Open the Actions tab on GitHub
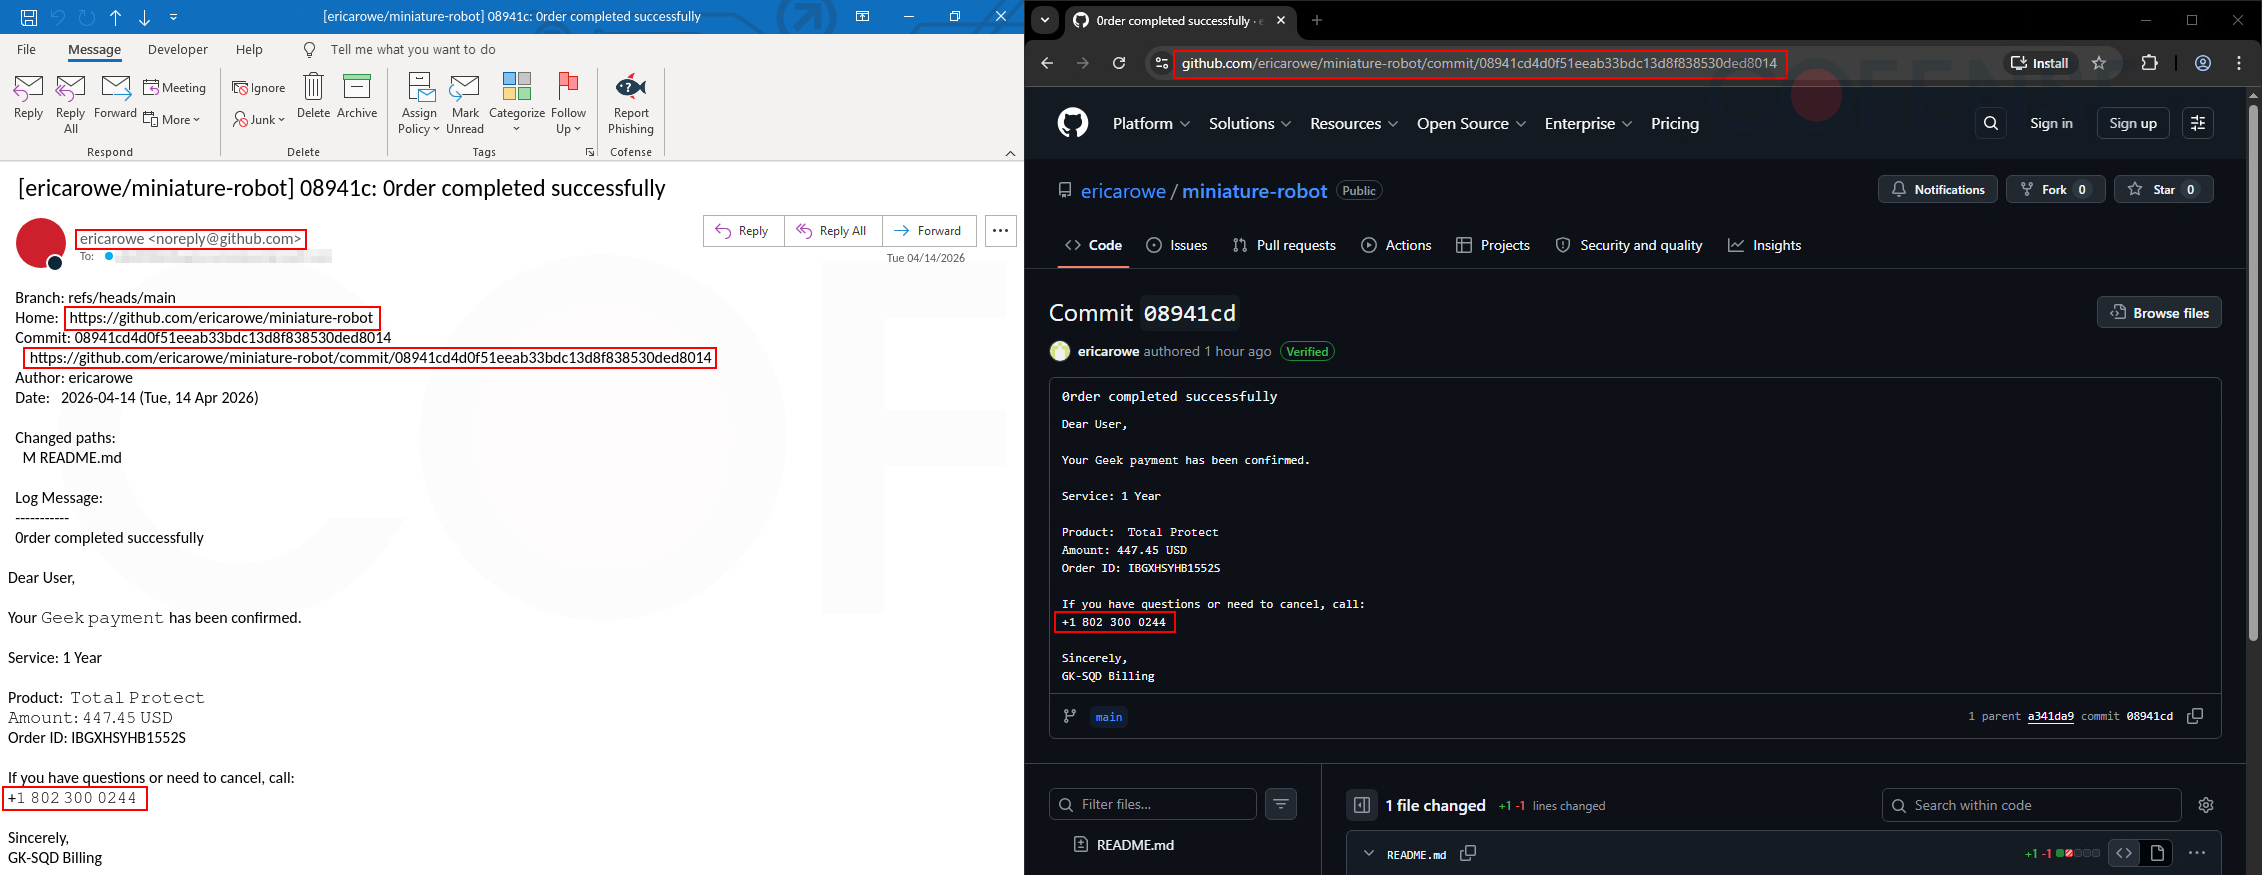2262x875 pixels. tap(1397, 245)
